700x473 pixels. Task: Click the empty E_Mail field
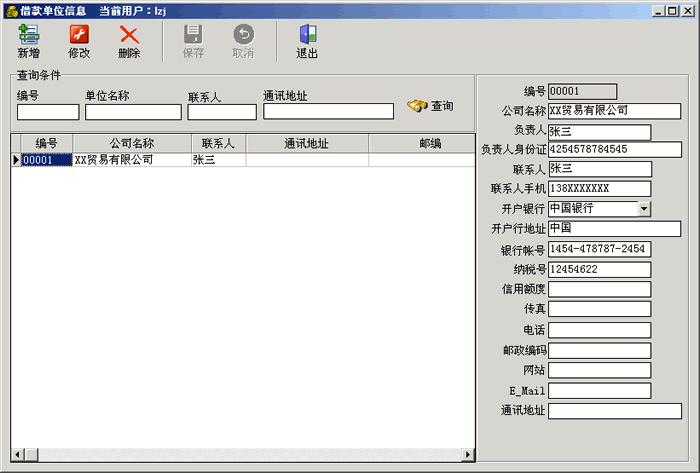600,391
